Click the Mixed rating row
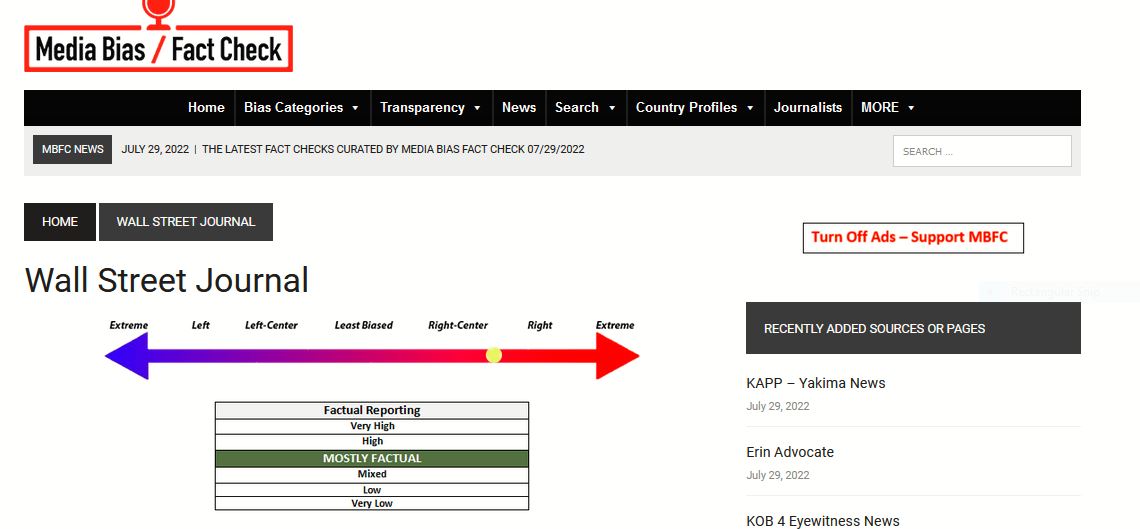 [x=372, y=474]
